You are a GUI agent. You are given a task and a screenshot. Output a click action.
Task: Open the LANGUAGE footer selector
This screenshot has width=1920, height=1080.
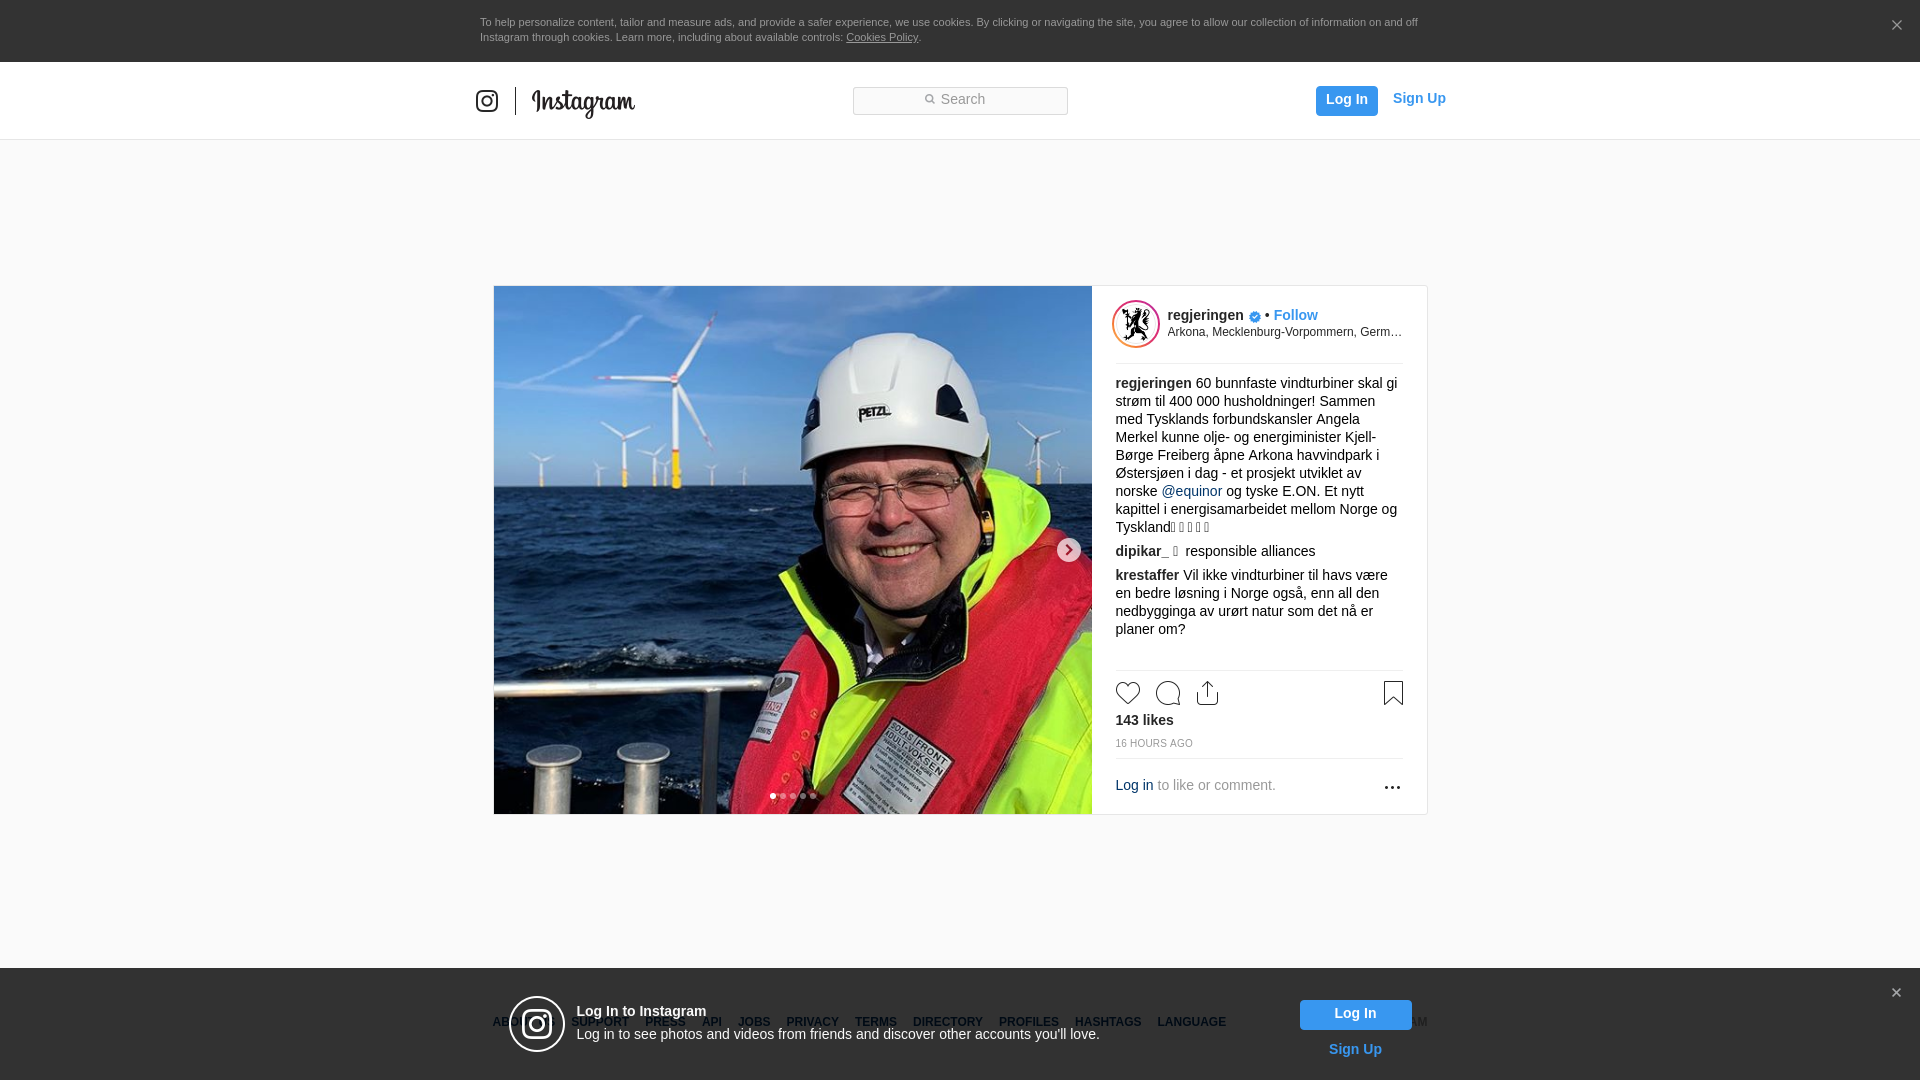1191,1022
